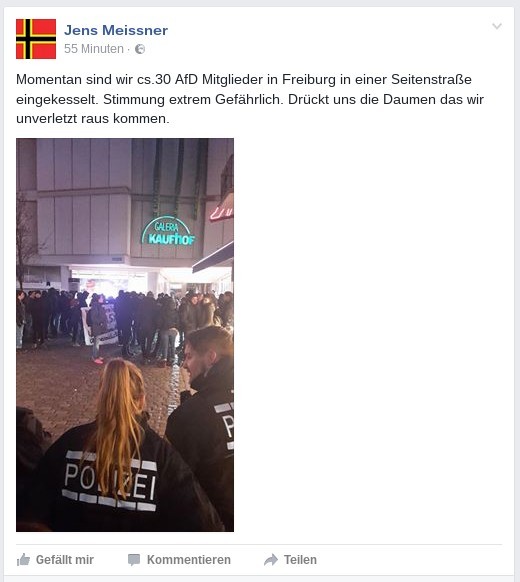
Task: Click the Kommentieren button
Action: [x=179, y=559]
